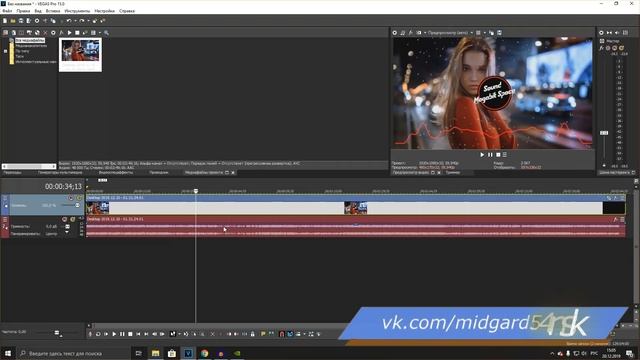Open the Инструменты menu
This screenshot has width=640, height=360.
pos(77,11)
